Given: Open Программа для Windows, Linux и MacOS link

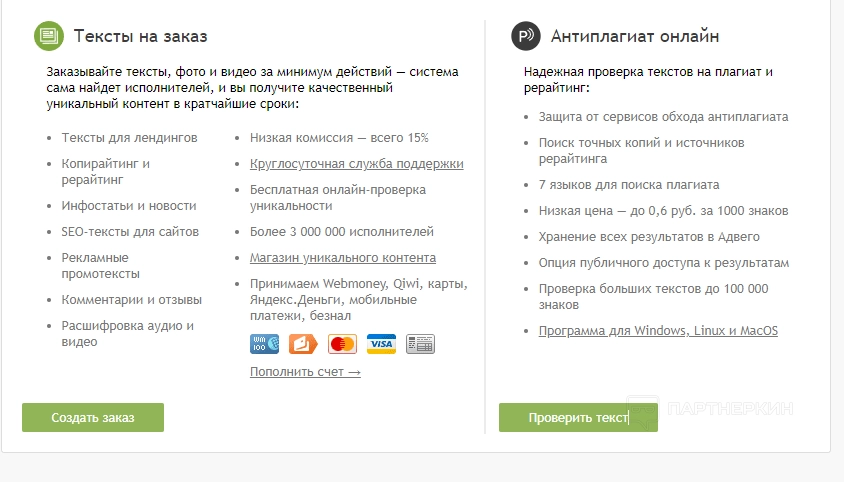Looking at the screenshot, I should pyautogui.click(x=658, y=331).
